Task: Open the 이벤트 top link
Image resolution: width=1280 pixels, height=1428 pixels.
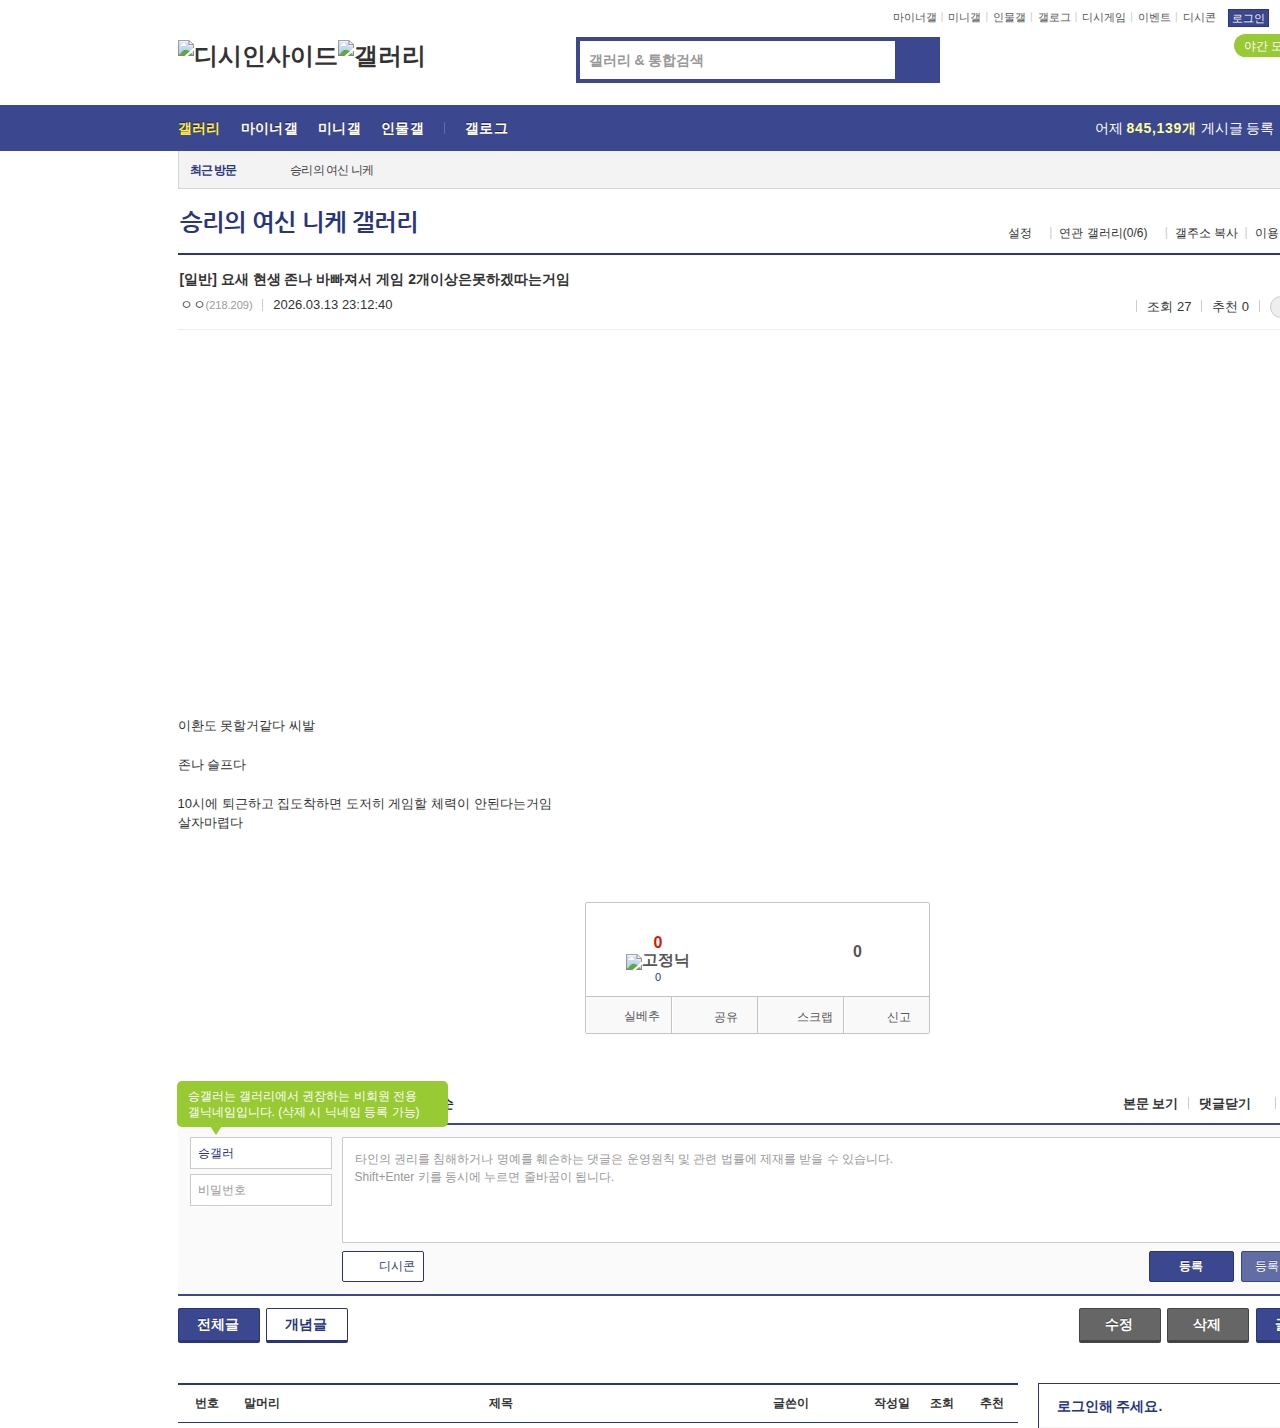Action: pyautogui.click(x=1154, y=18)
